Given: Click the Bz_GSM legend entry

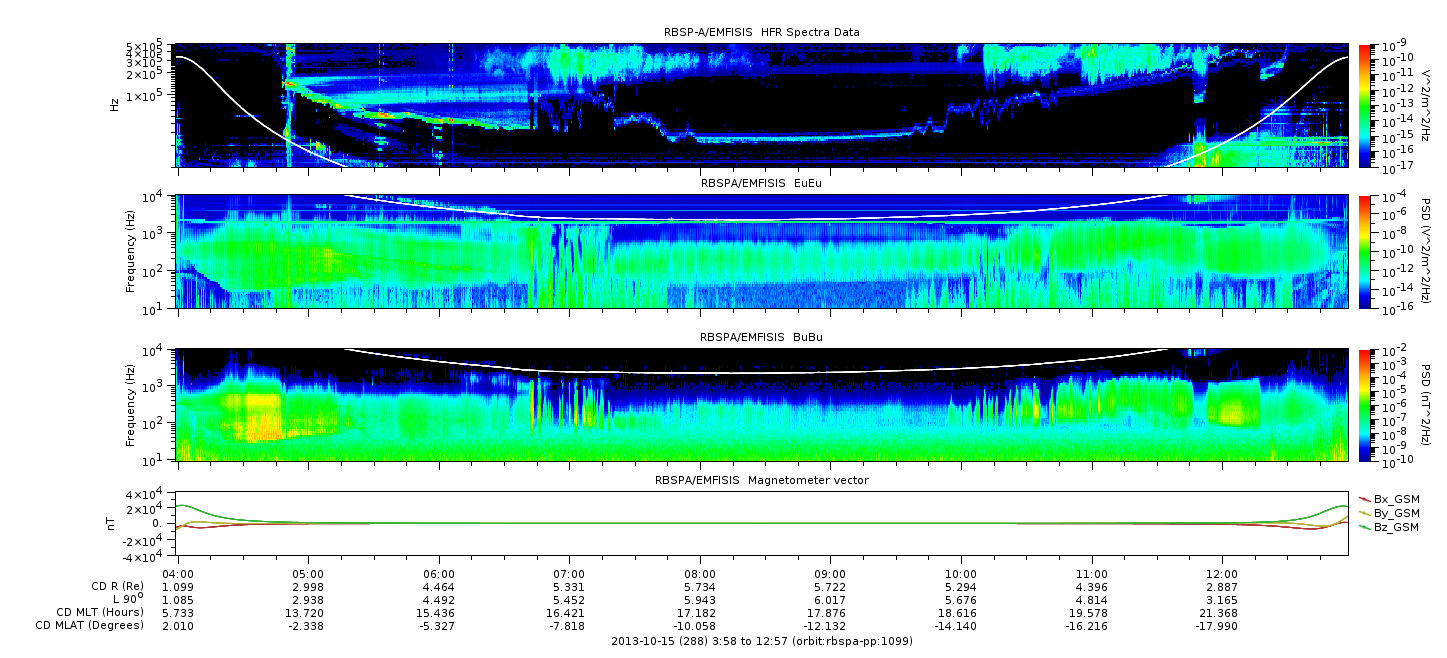Looking at the screenshot, I should (1396, 526).
